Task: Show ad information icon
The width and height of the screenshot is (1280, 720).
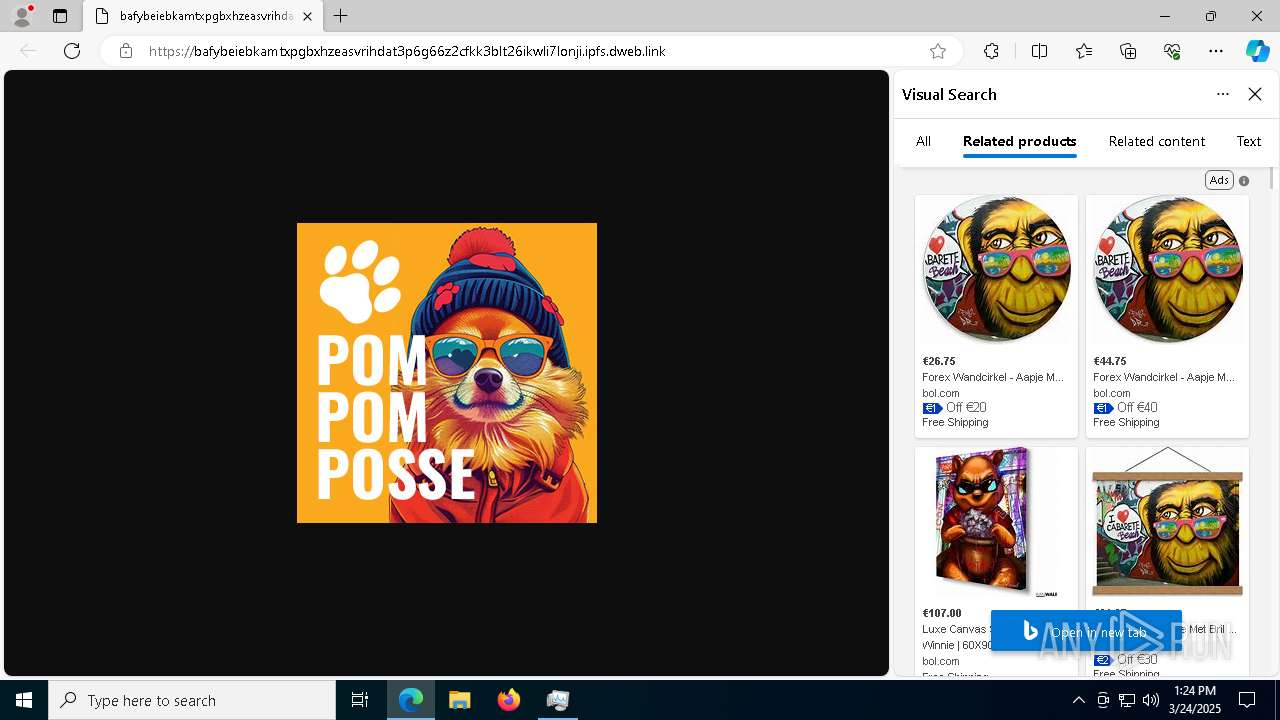Action: pyautogui.click(x=1244, y=181)
